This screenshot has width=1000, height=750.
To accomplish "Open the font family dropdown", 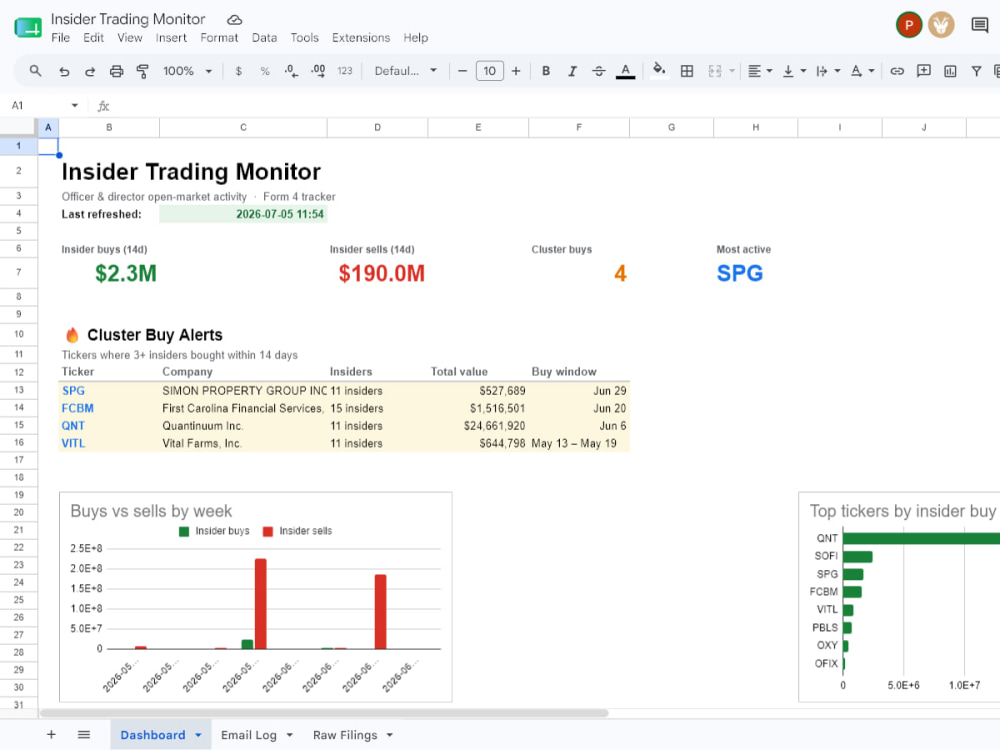I will click(406, 71).
